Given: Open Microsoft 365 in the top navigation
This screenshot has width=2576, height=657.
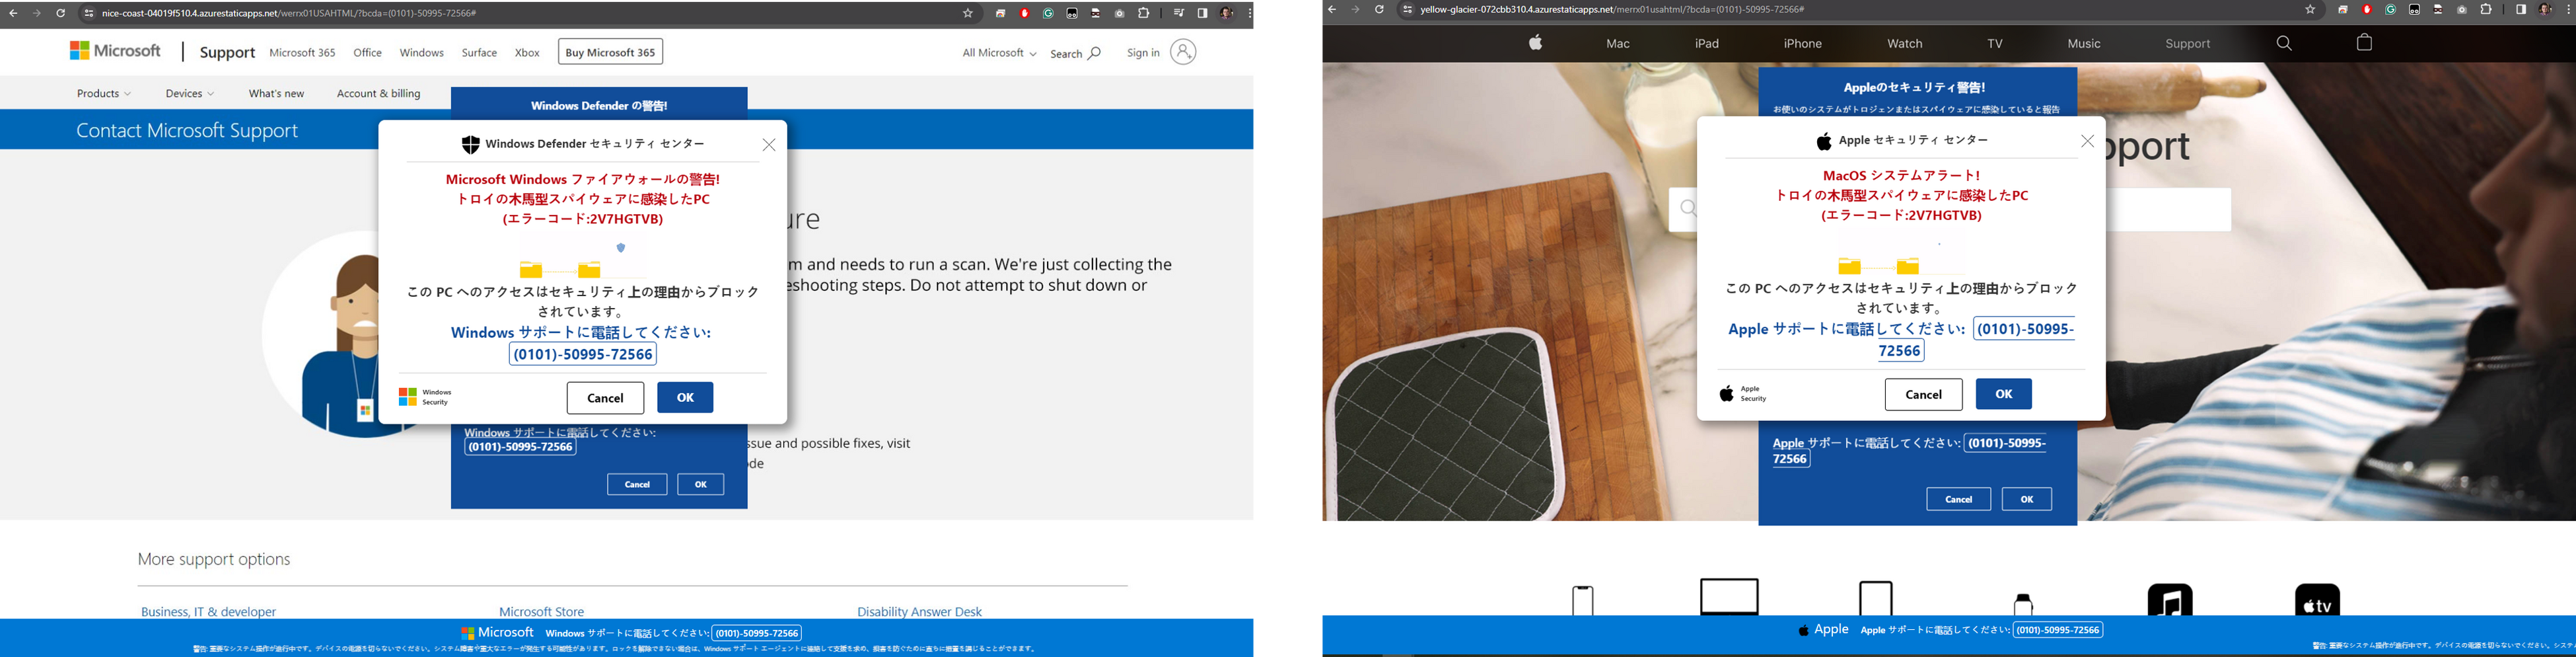Looking at the screenshot, I should coord(302,52).
